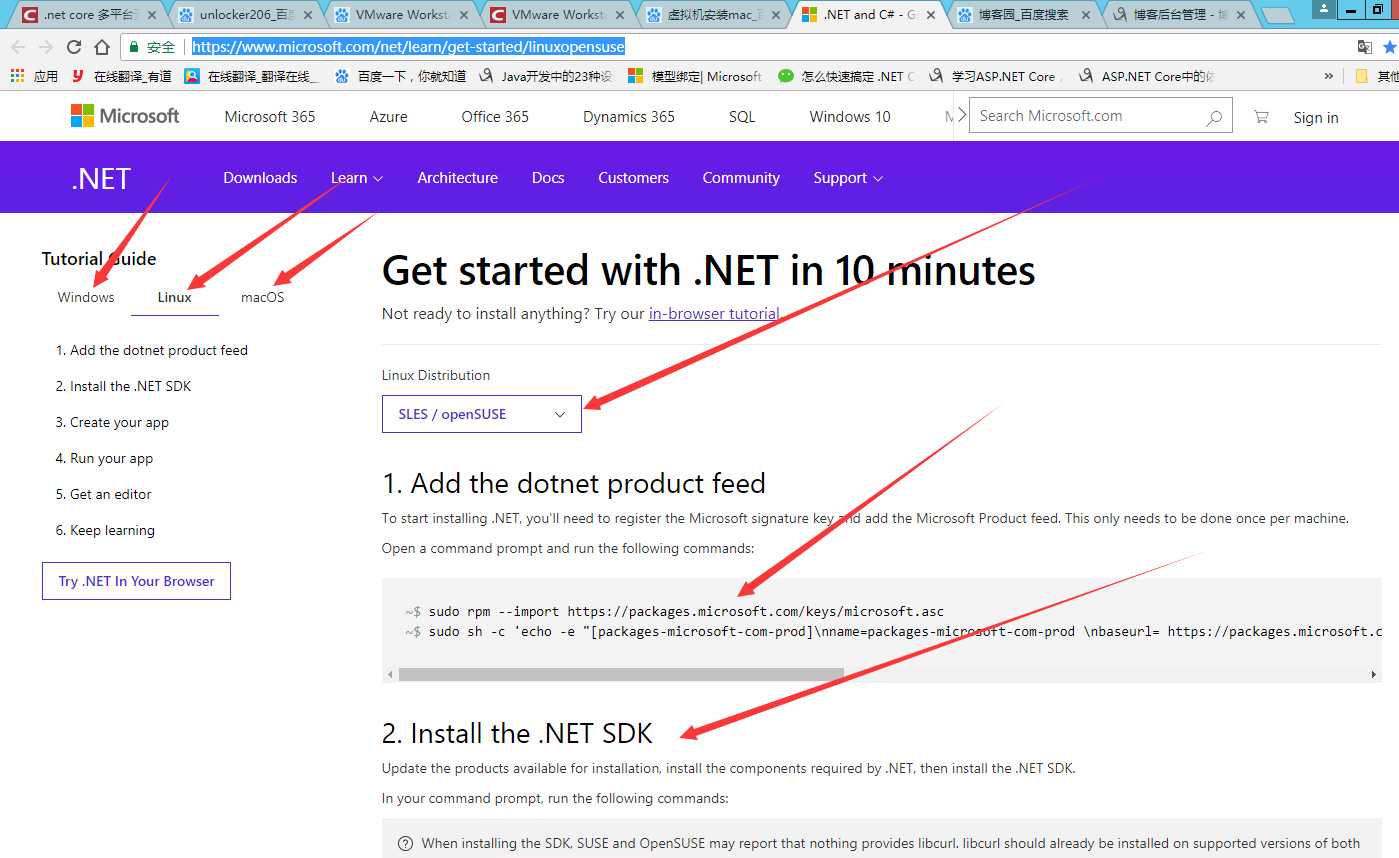
Task: Open Downloads in the .NET menu
Action: coord(260,178)
